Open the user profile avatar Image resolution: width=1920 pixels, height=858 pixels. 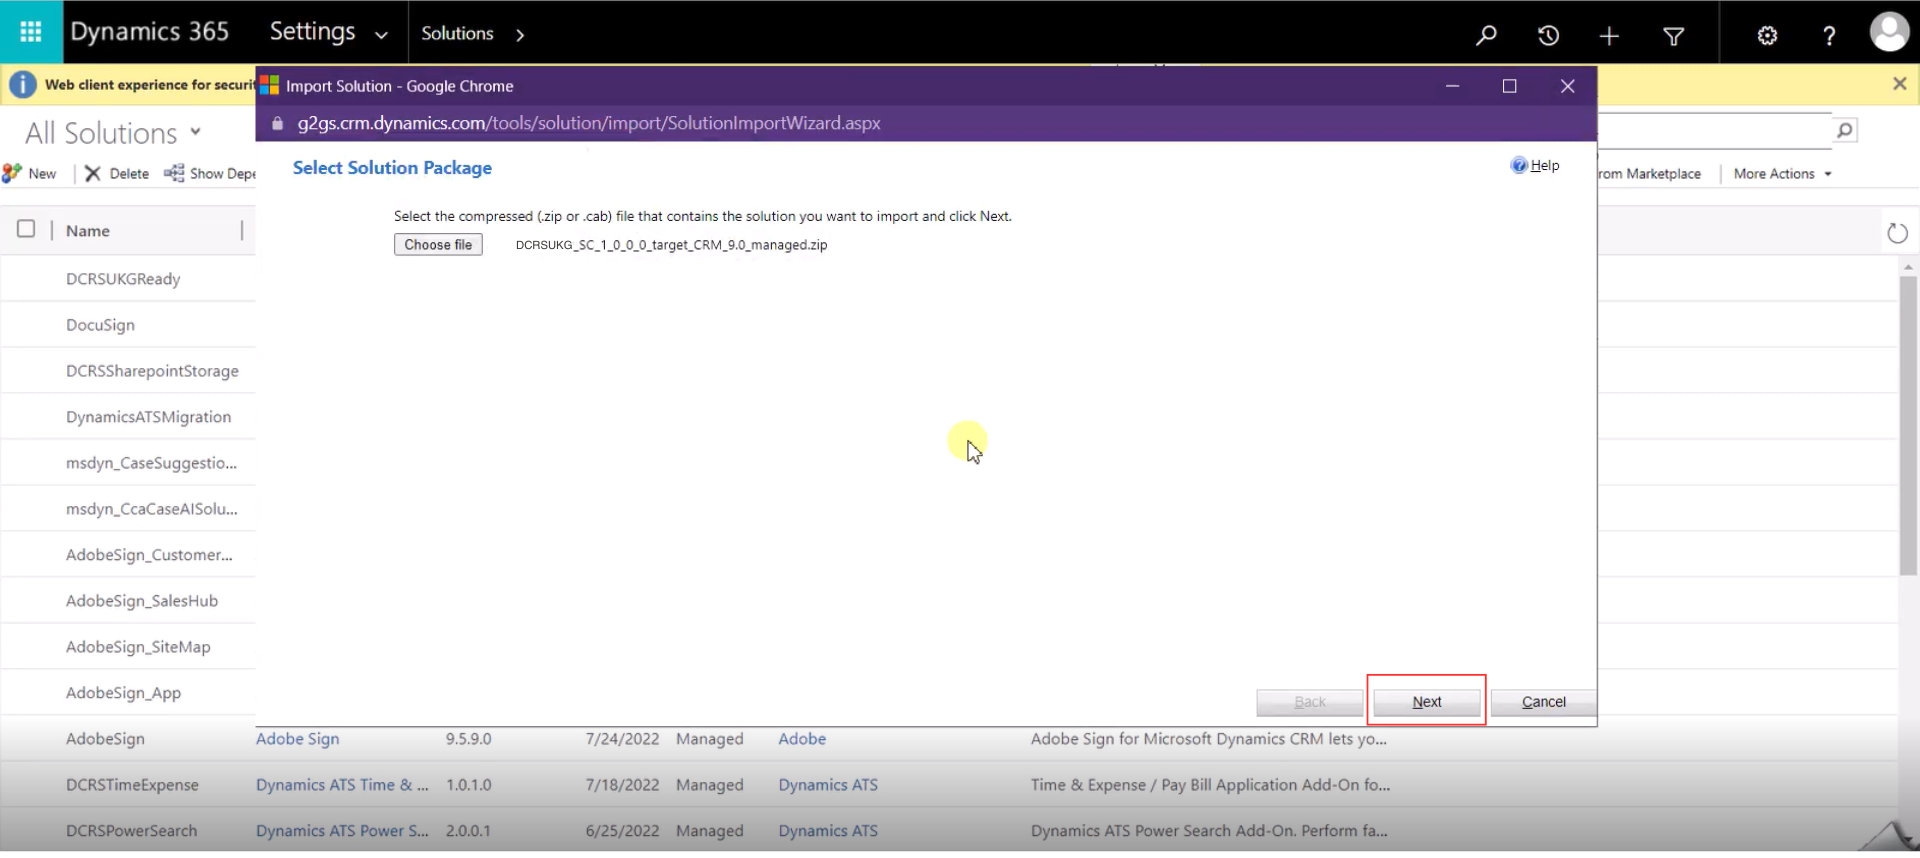[x=1889, y=32]
